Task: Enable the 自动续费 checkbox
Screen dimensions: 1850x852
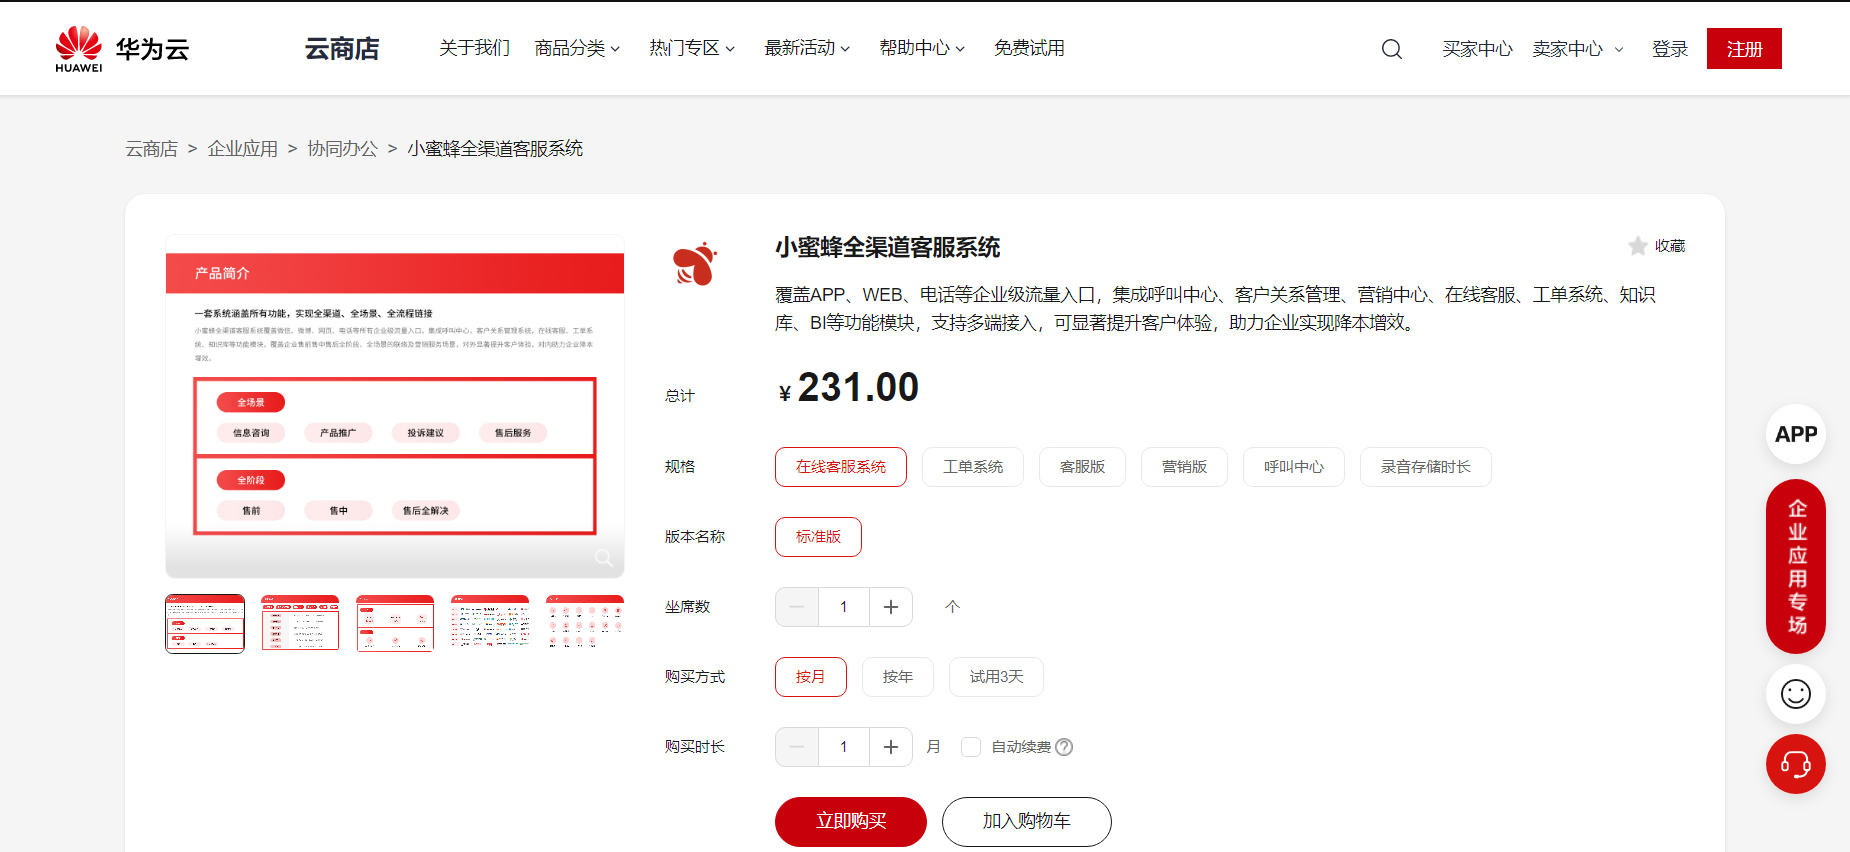Action: point(970,747)
